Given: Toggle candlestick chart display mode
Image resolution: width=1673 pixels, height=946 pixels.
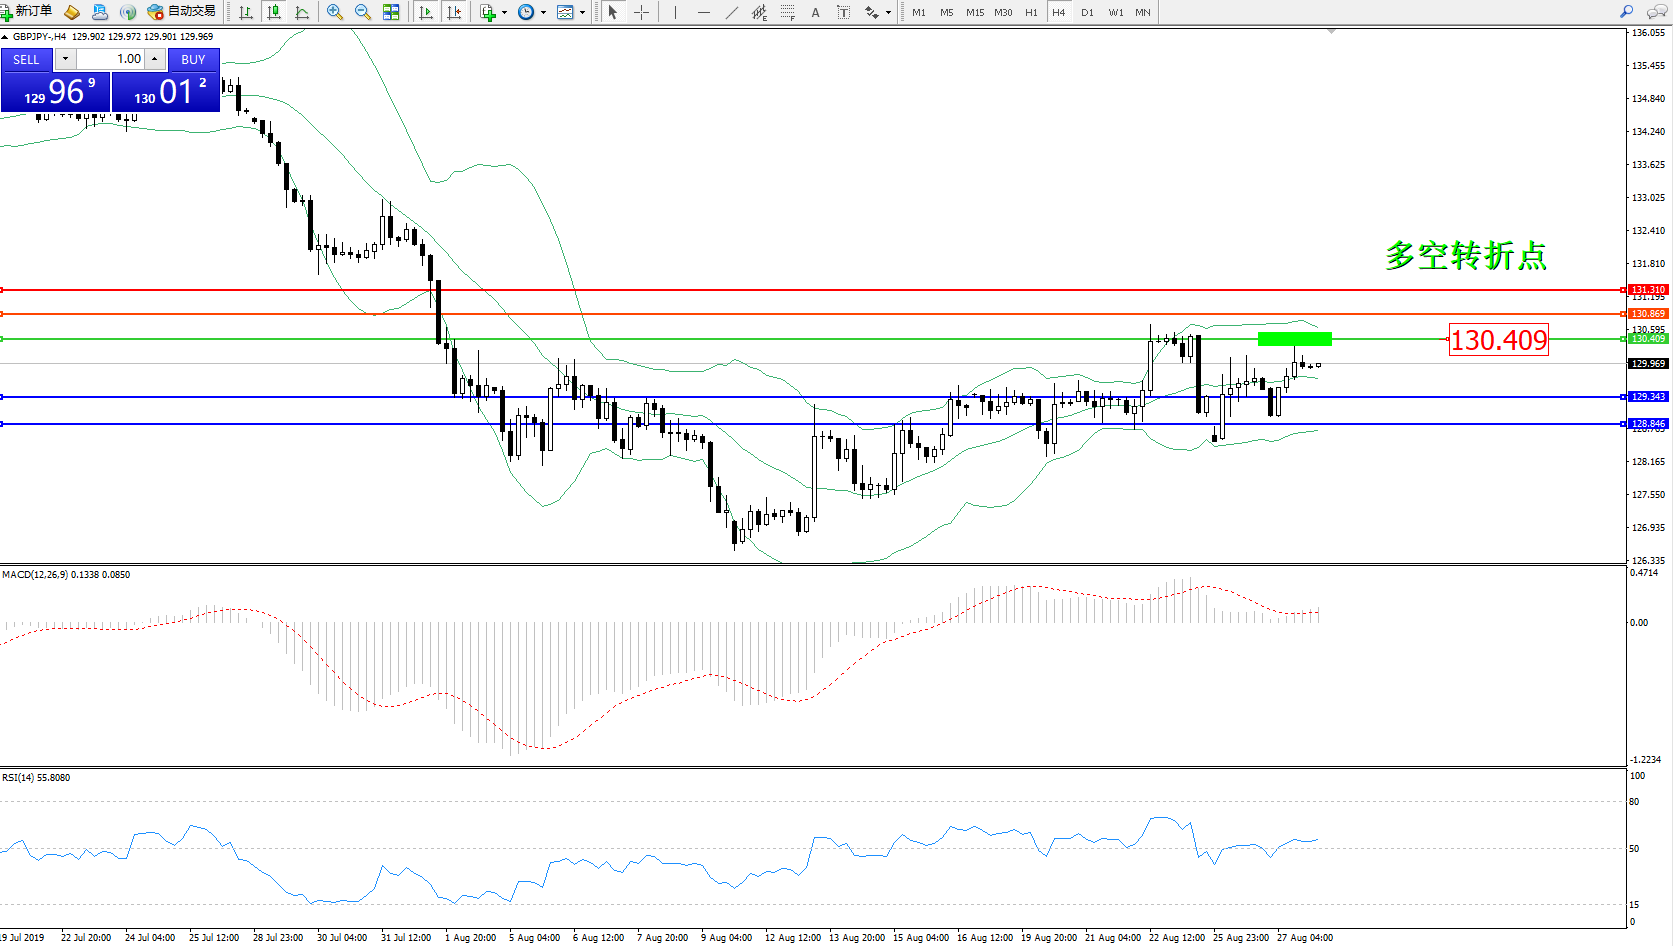Looking at the screenshot, I should (273, 12).
